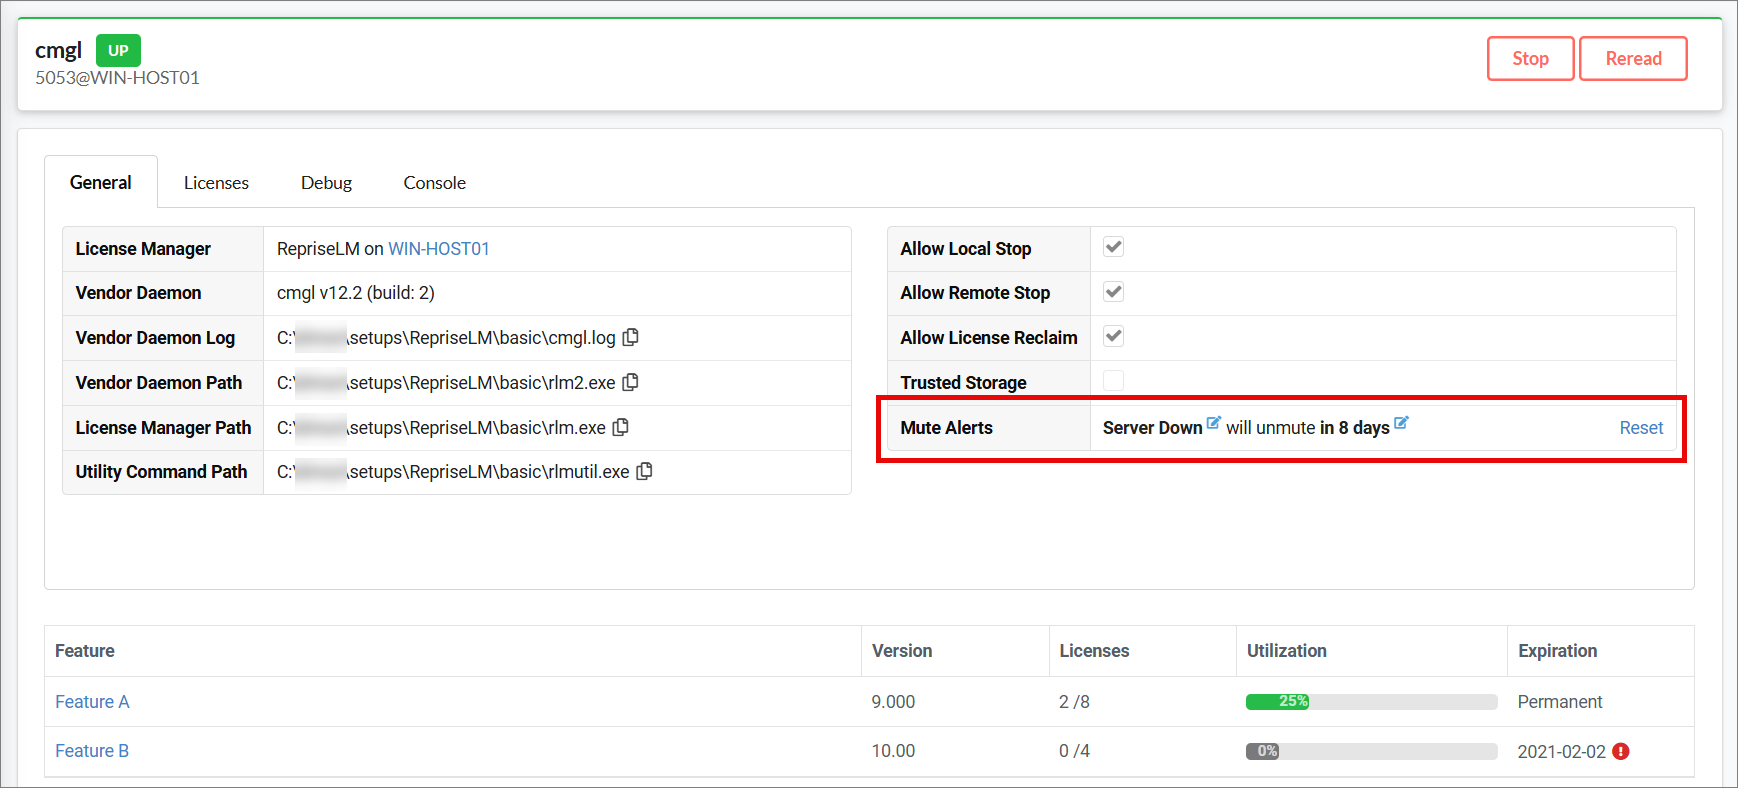Enable the Trusted Storage checkbox
Screen dimensions: 1738x788
pos(1113,381)
